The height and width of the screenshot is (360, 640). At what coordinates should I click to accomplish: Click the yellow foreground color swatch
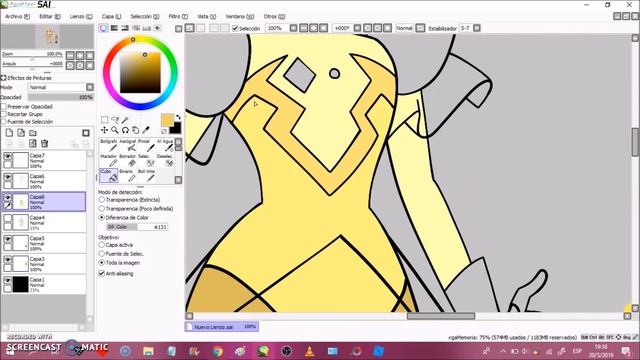point(167,120)
